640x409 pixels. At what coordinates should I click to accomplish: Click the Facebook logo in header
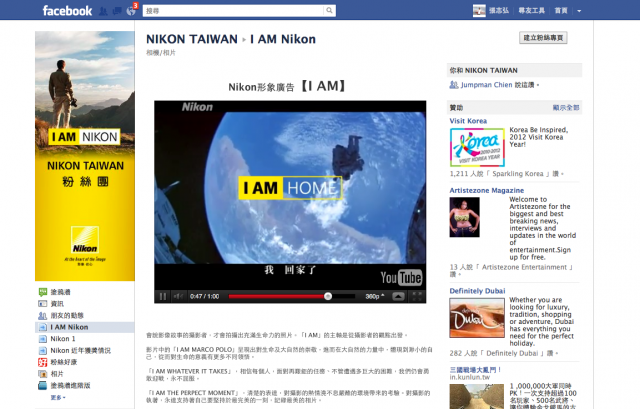click(x=67, y=11)
